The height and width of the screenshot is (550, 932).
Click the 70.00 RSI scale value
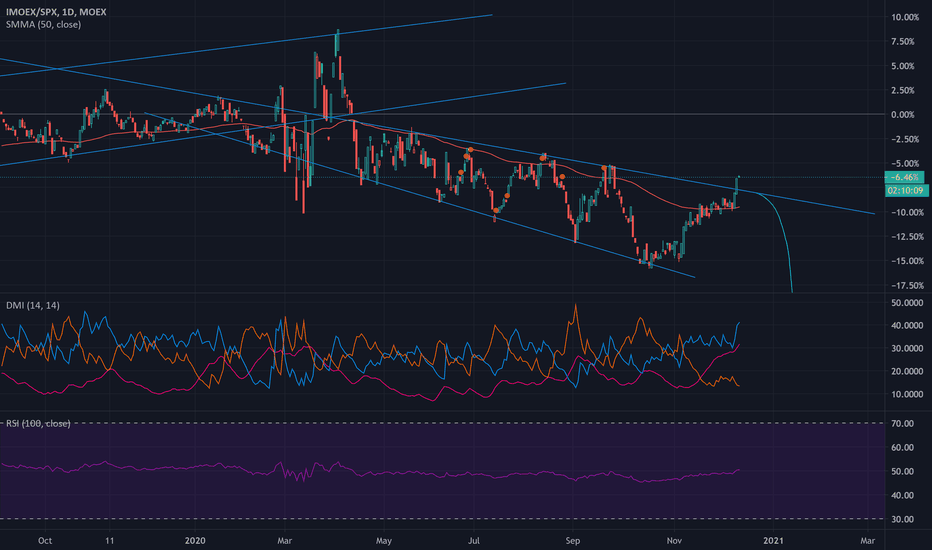click(x=903, y=423)
